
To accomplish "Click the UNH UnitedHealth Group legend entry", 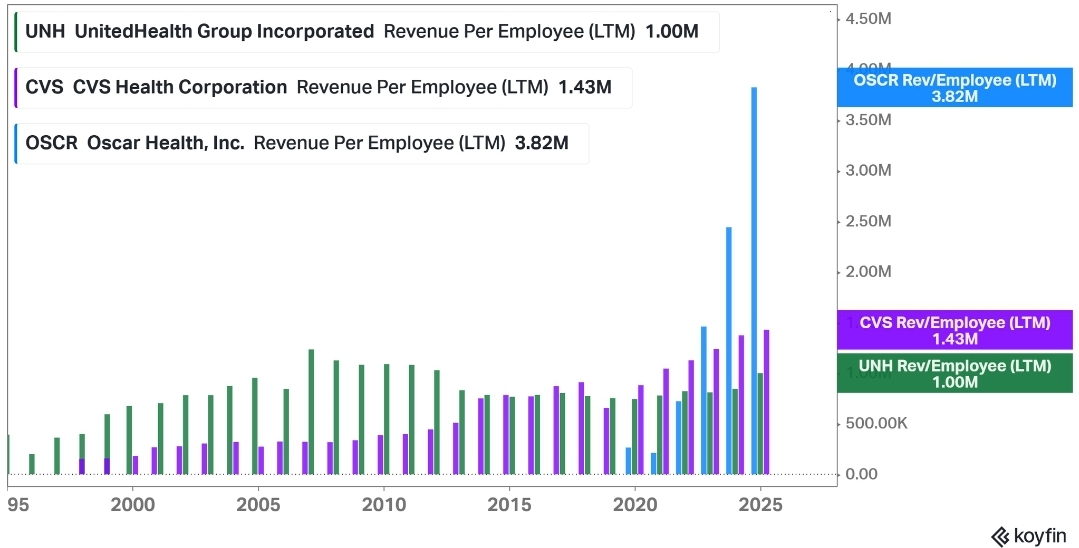I will 367,32.
